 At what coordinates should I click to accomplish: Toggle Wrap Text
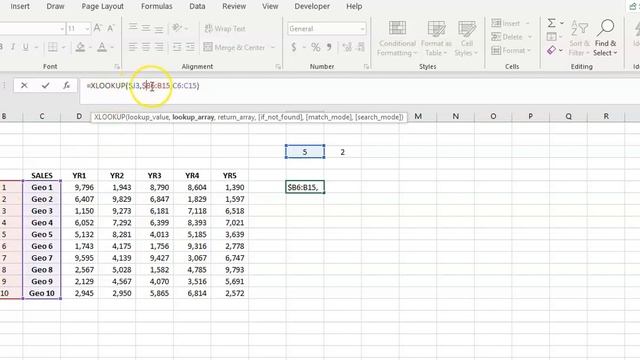click(x=225, y=29)
